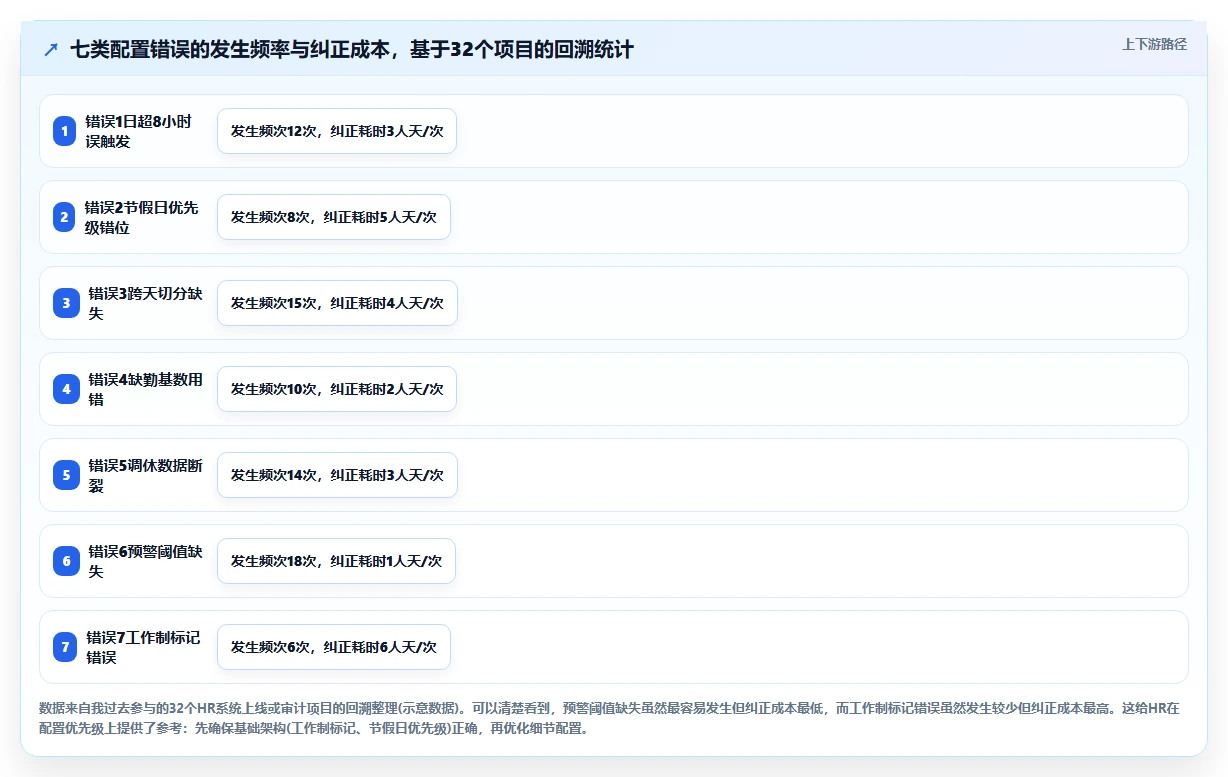Click the 错误7工作制标记错误 label

143,647
